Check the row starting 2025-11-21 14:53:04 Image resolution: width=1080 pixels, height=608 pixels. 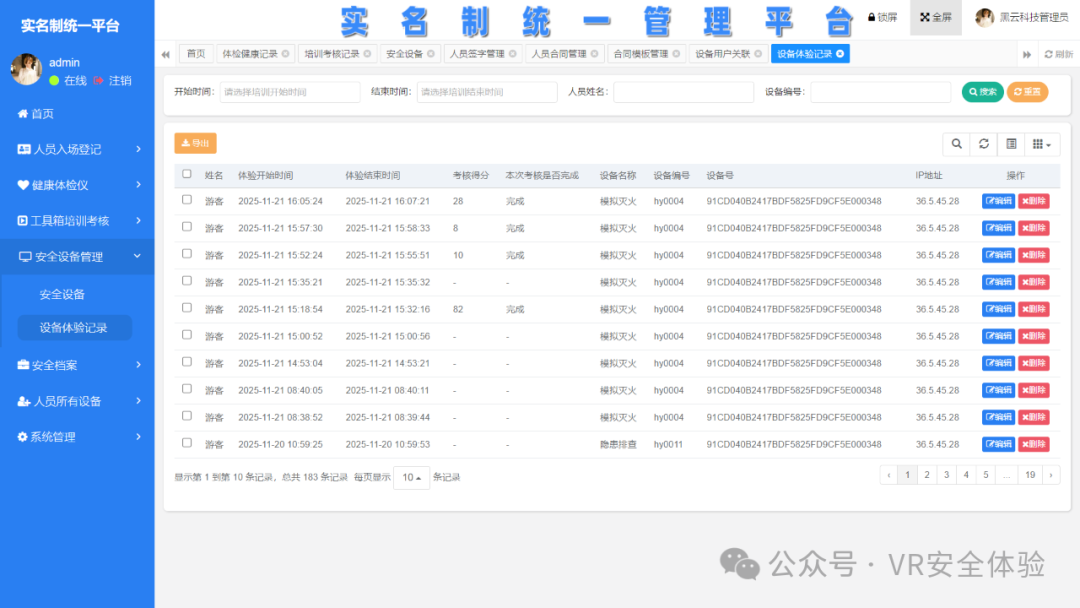point(187,361)
